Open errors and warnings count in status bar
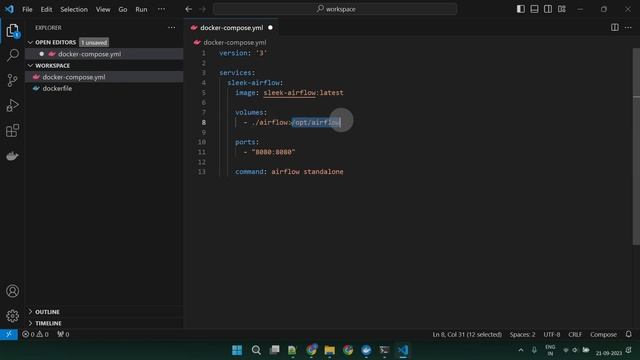 point(35,334)
